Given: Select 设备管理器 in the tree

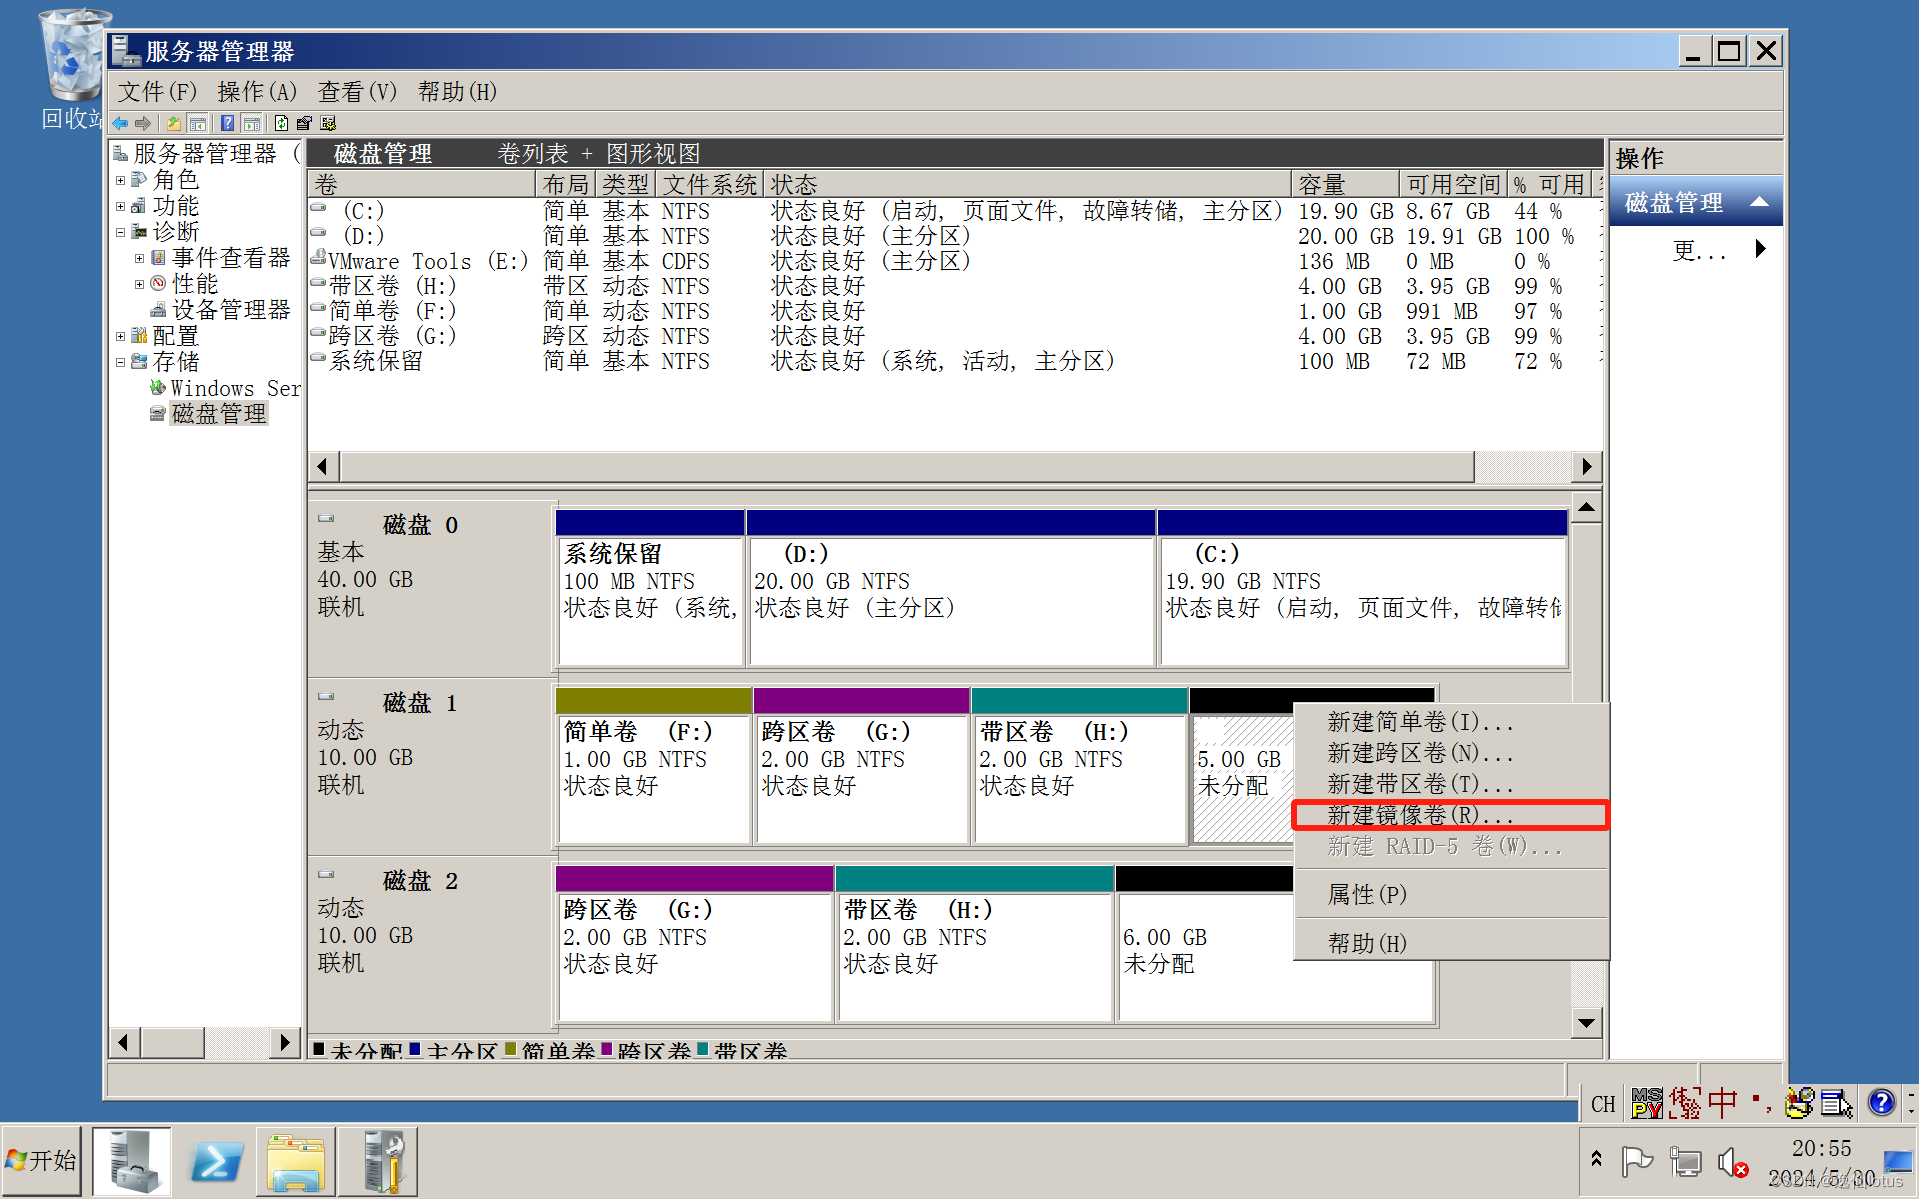Looking at the screenshot, I should pyautogui.click(x=231, y=310).
